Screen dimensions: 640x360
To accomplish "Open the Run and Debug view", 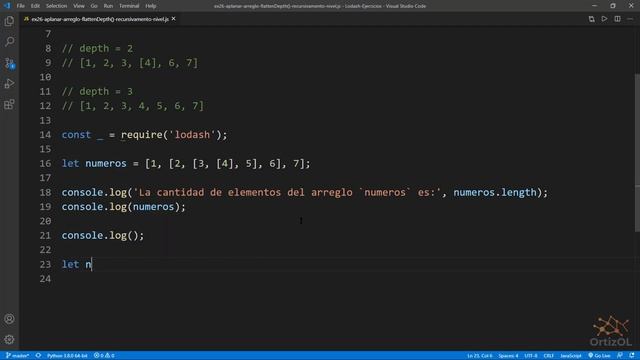I will tap(9, 83).
